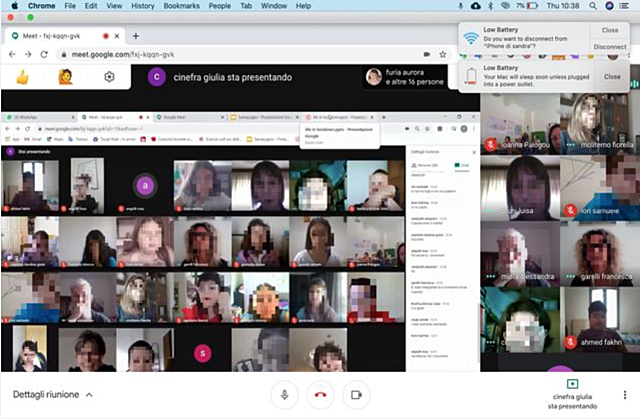This screenshot has height=419, width=640.
Task: Open the View menu
Action: click(x=114, y=6)
